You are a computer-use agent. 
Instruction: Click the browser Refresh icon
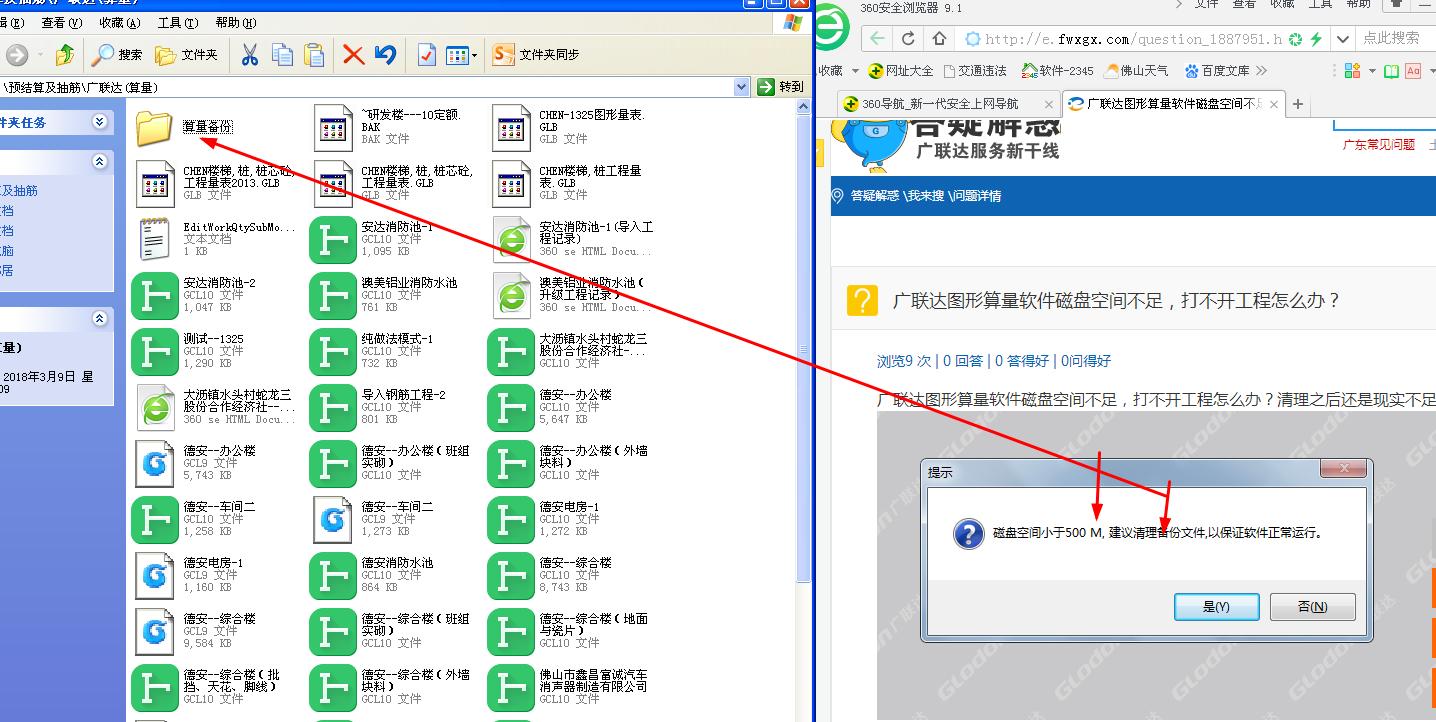(908, 38)
